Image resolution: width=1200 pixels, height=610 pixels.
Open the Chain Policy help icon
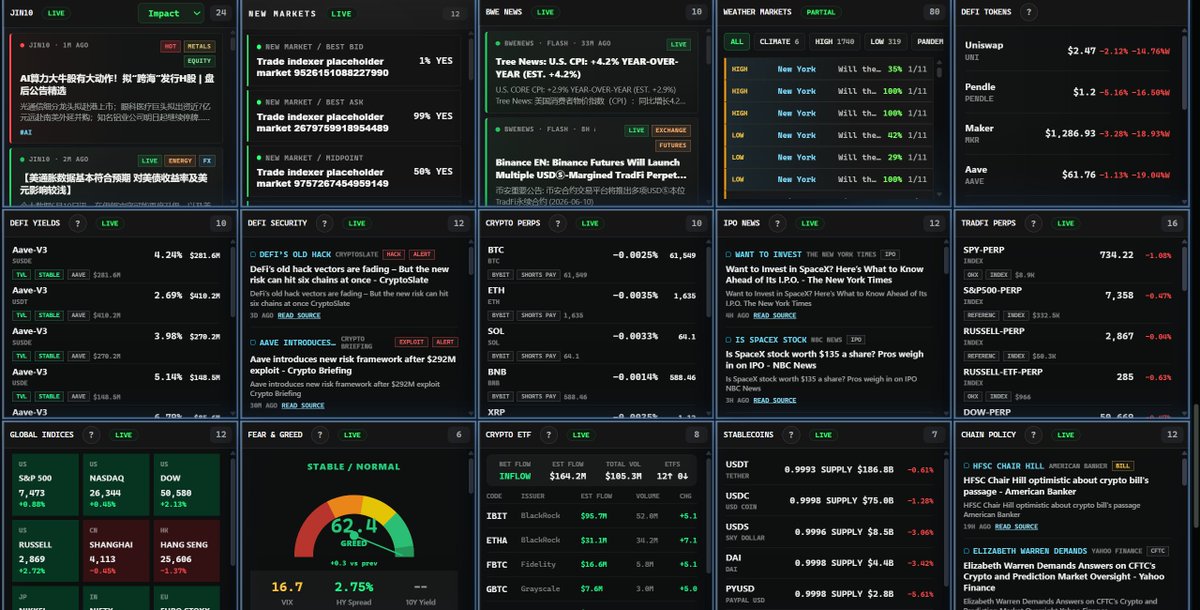[1033, 435]
